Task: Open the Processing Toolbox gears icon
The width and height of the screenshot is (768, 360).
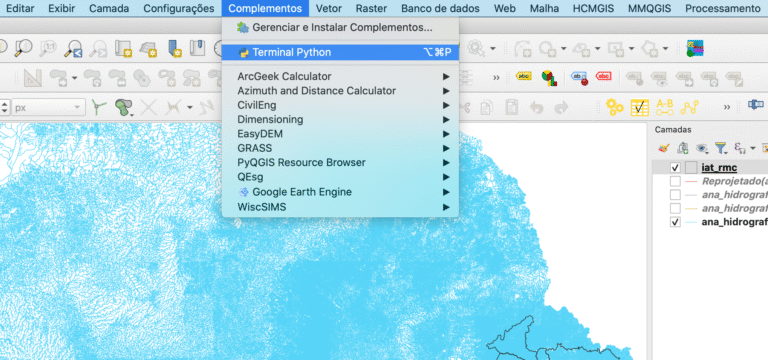Action: coord(614,107)
